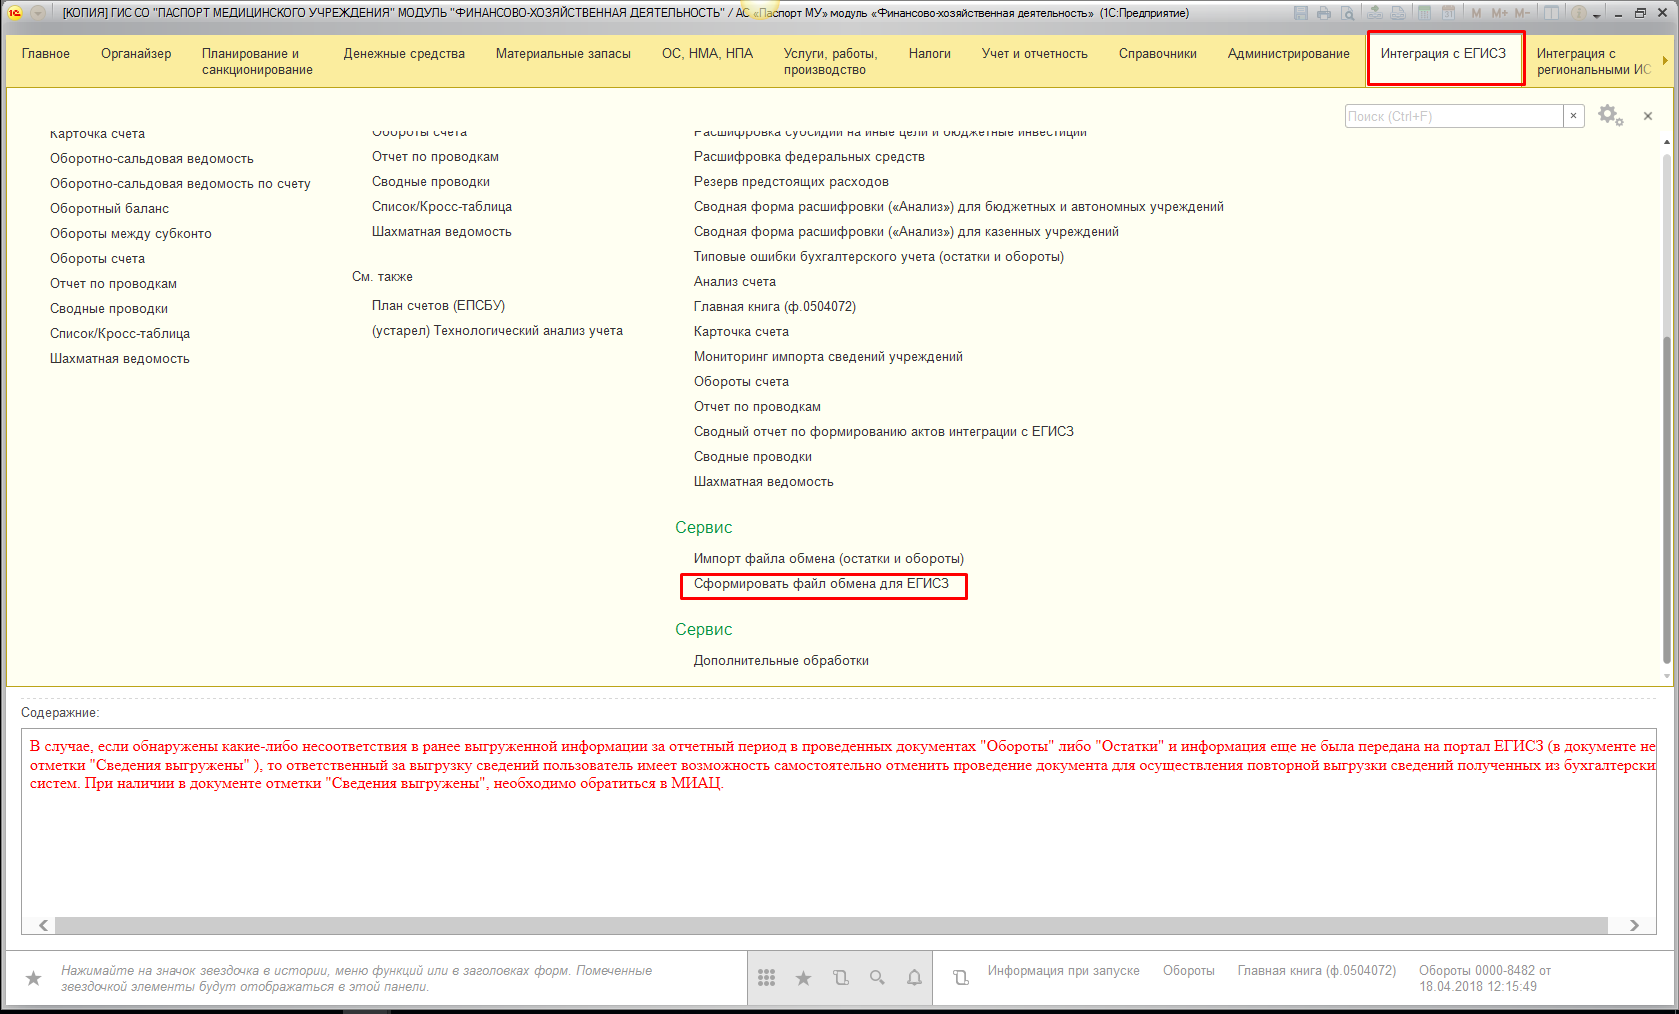Switch to Интеграция с ЕГИСЗ section

(1443, 54)
